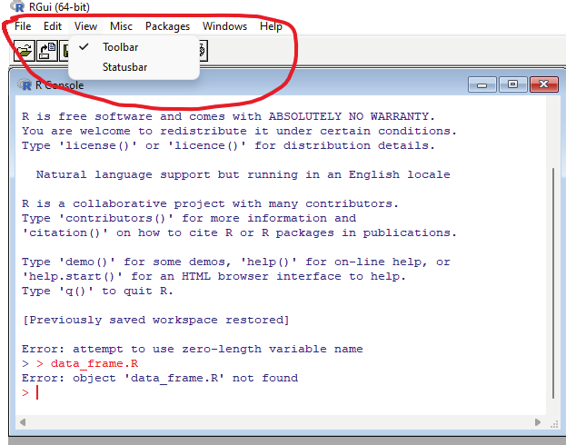This screenshot has height=445, width=566.
Task: Close the R Console window
Action: 544,85
